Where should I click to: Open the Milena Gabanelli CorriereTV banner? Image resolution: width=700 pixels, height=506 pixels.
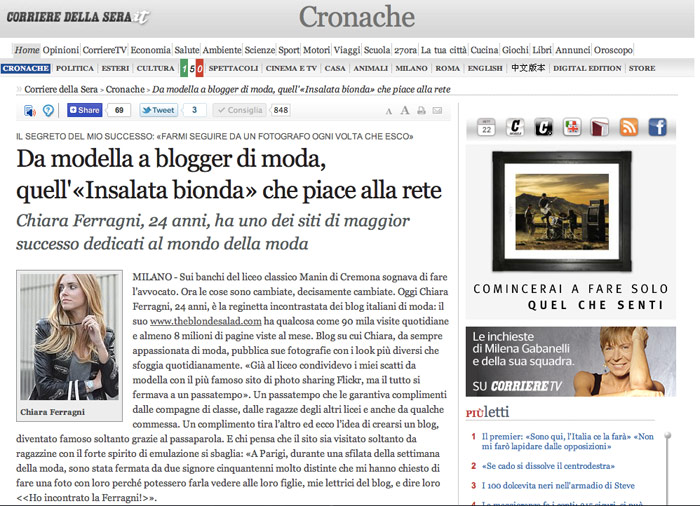point(569,361)
